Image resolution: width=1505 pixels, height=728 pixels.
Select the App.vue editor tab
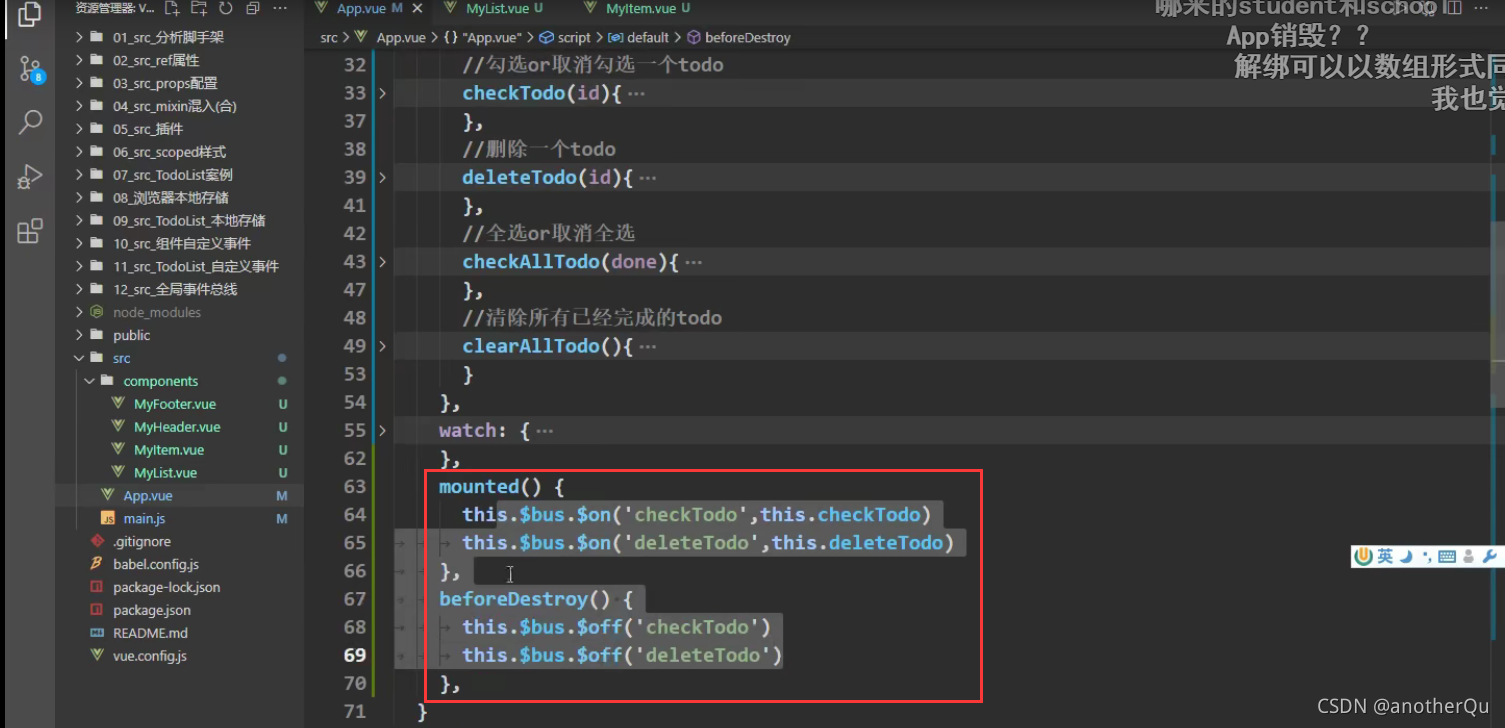coord(360,8)
